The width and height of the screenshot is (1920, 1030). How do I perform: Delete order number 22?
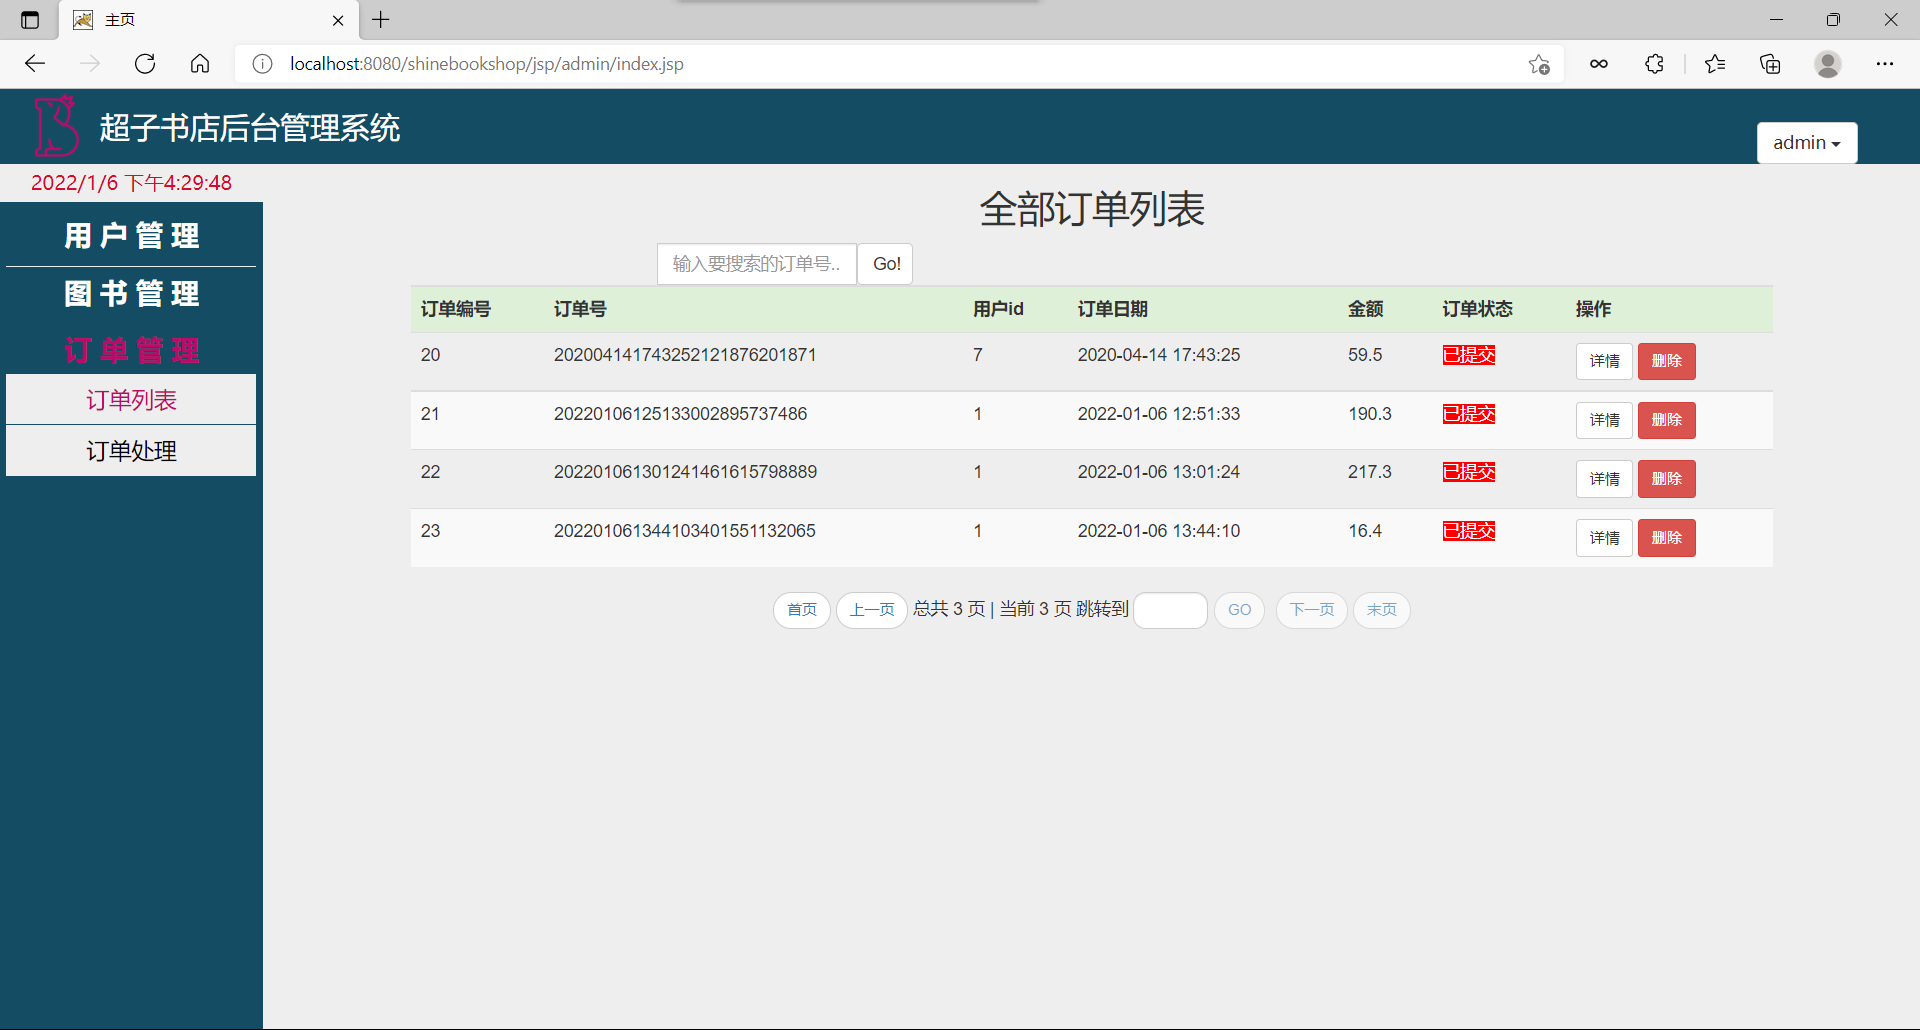click(x=1666, y=479)
